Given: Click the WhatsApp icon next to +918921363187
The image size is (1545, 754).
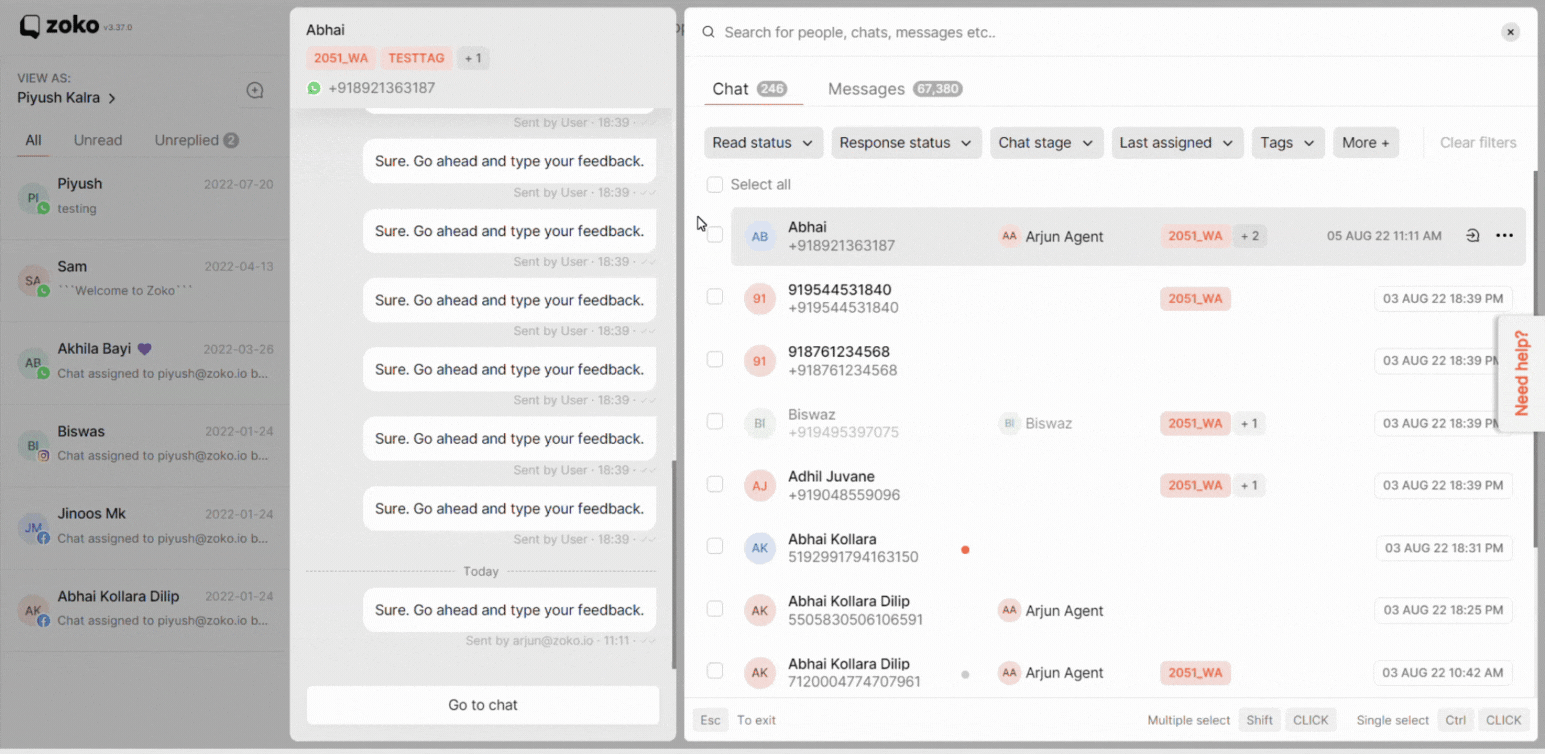Looking at the screenshot, I should click(x=314, y=88).
